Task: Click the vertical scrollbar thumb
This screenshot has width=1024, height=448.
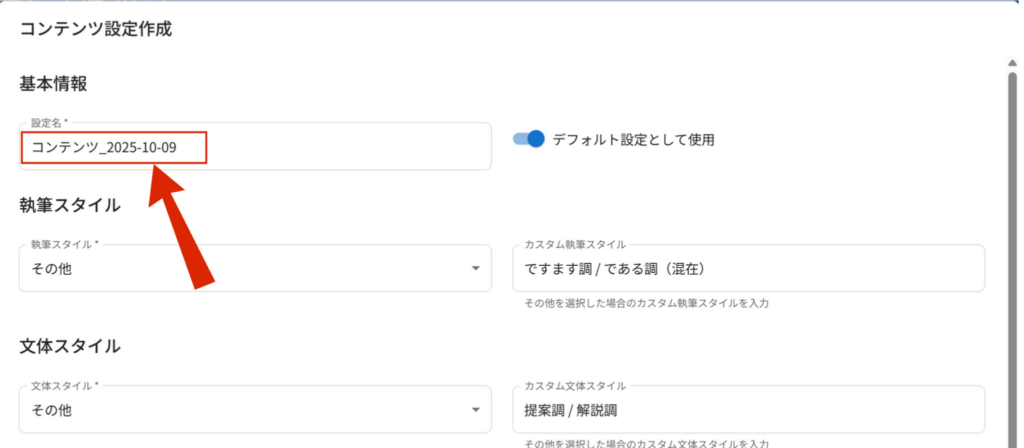Action: pos(1011,250)
